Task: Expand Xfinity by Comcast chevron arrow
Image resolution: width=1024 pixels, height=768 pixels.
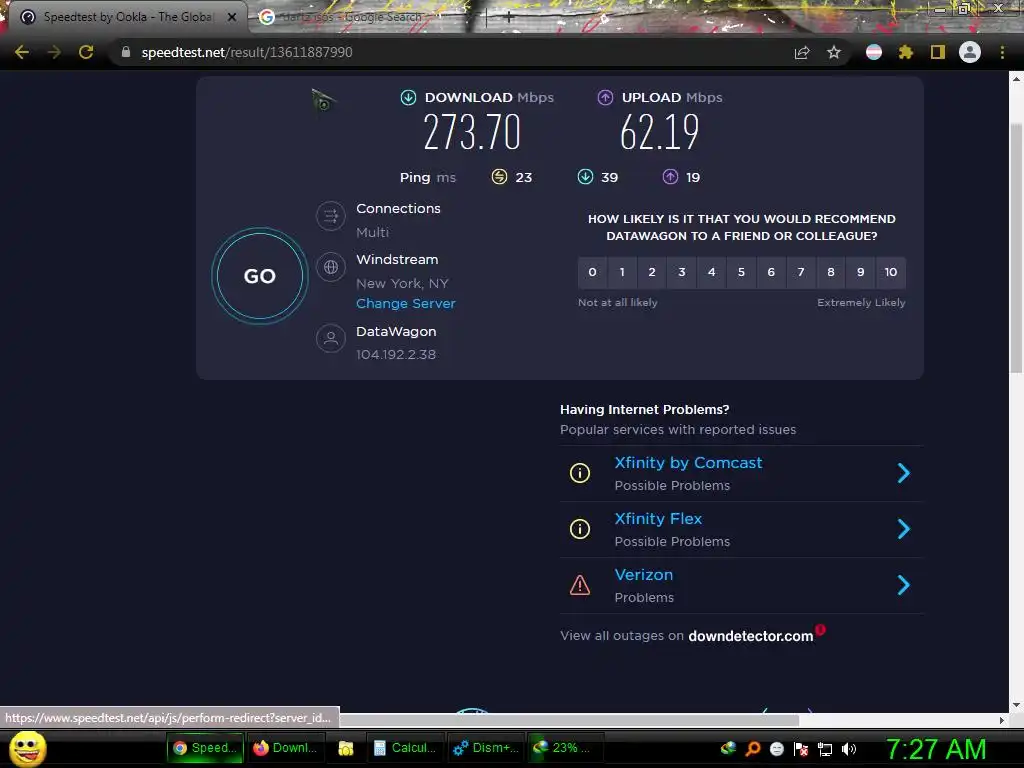Action: (904, 473)
